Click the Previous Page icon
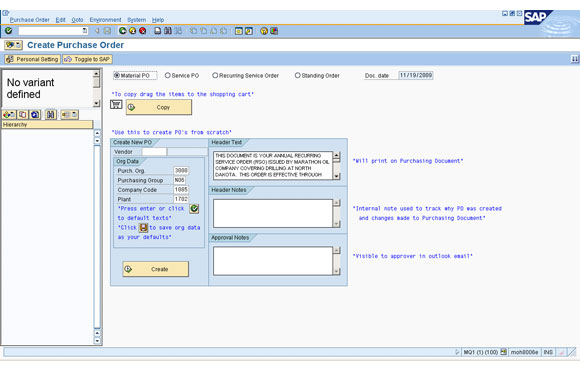 [203, 31]
